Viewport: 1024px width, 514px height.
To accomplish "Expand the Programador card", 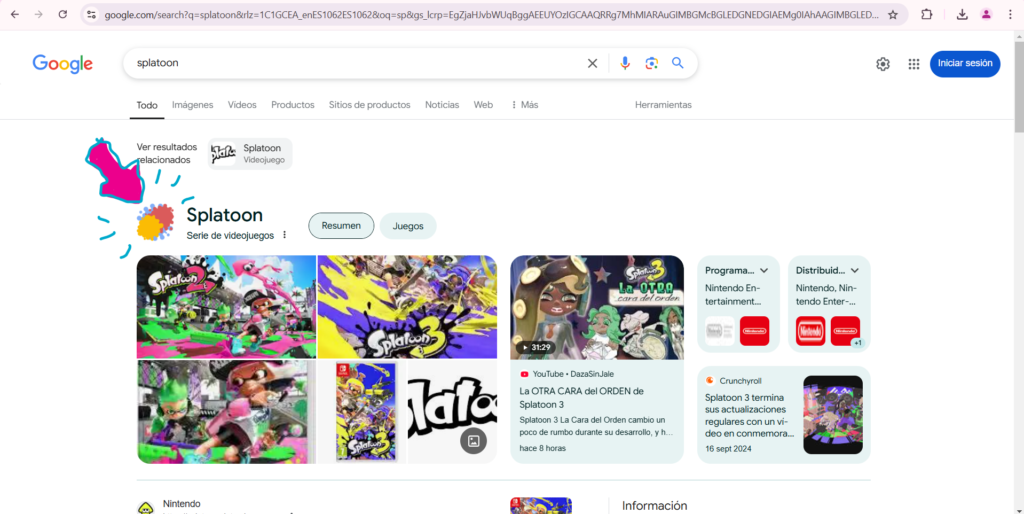I will (764, 270).
